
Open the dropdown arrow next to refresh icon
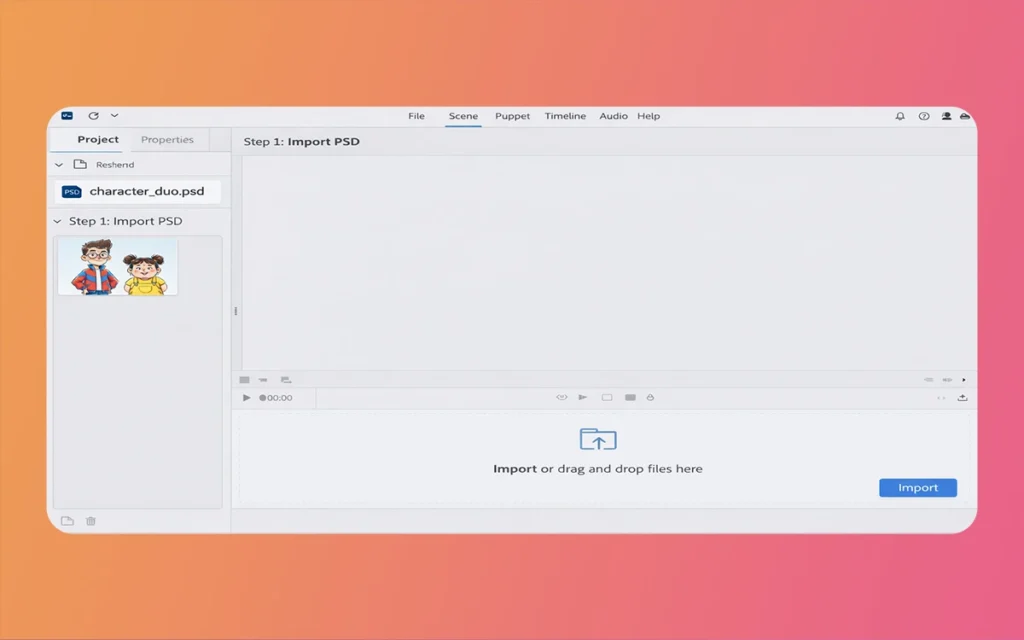[x=114, y=116]
